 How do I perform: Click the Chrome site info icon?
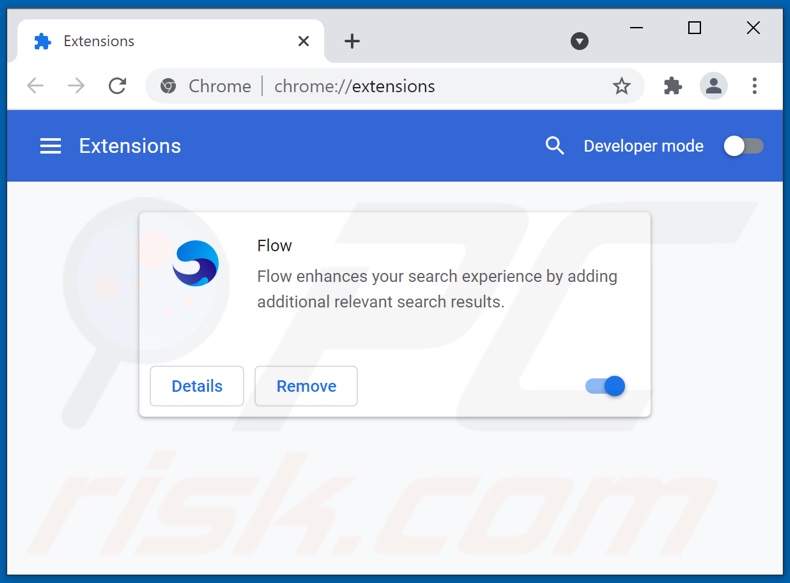(168, 86)
